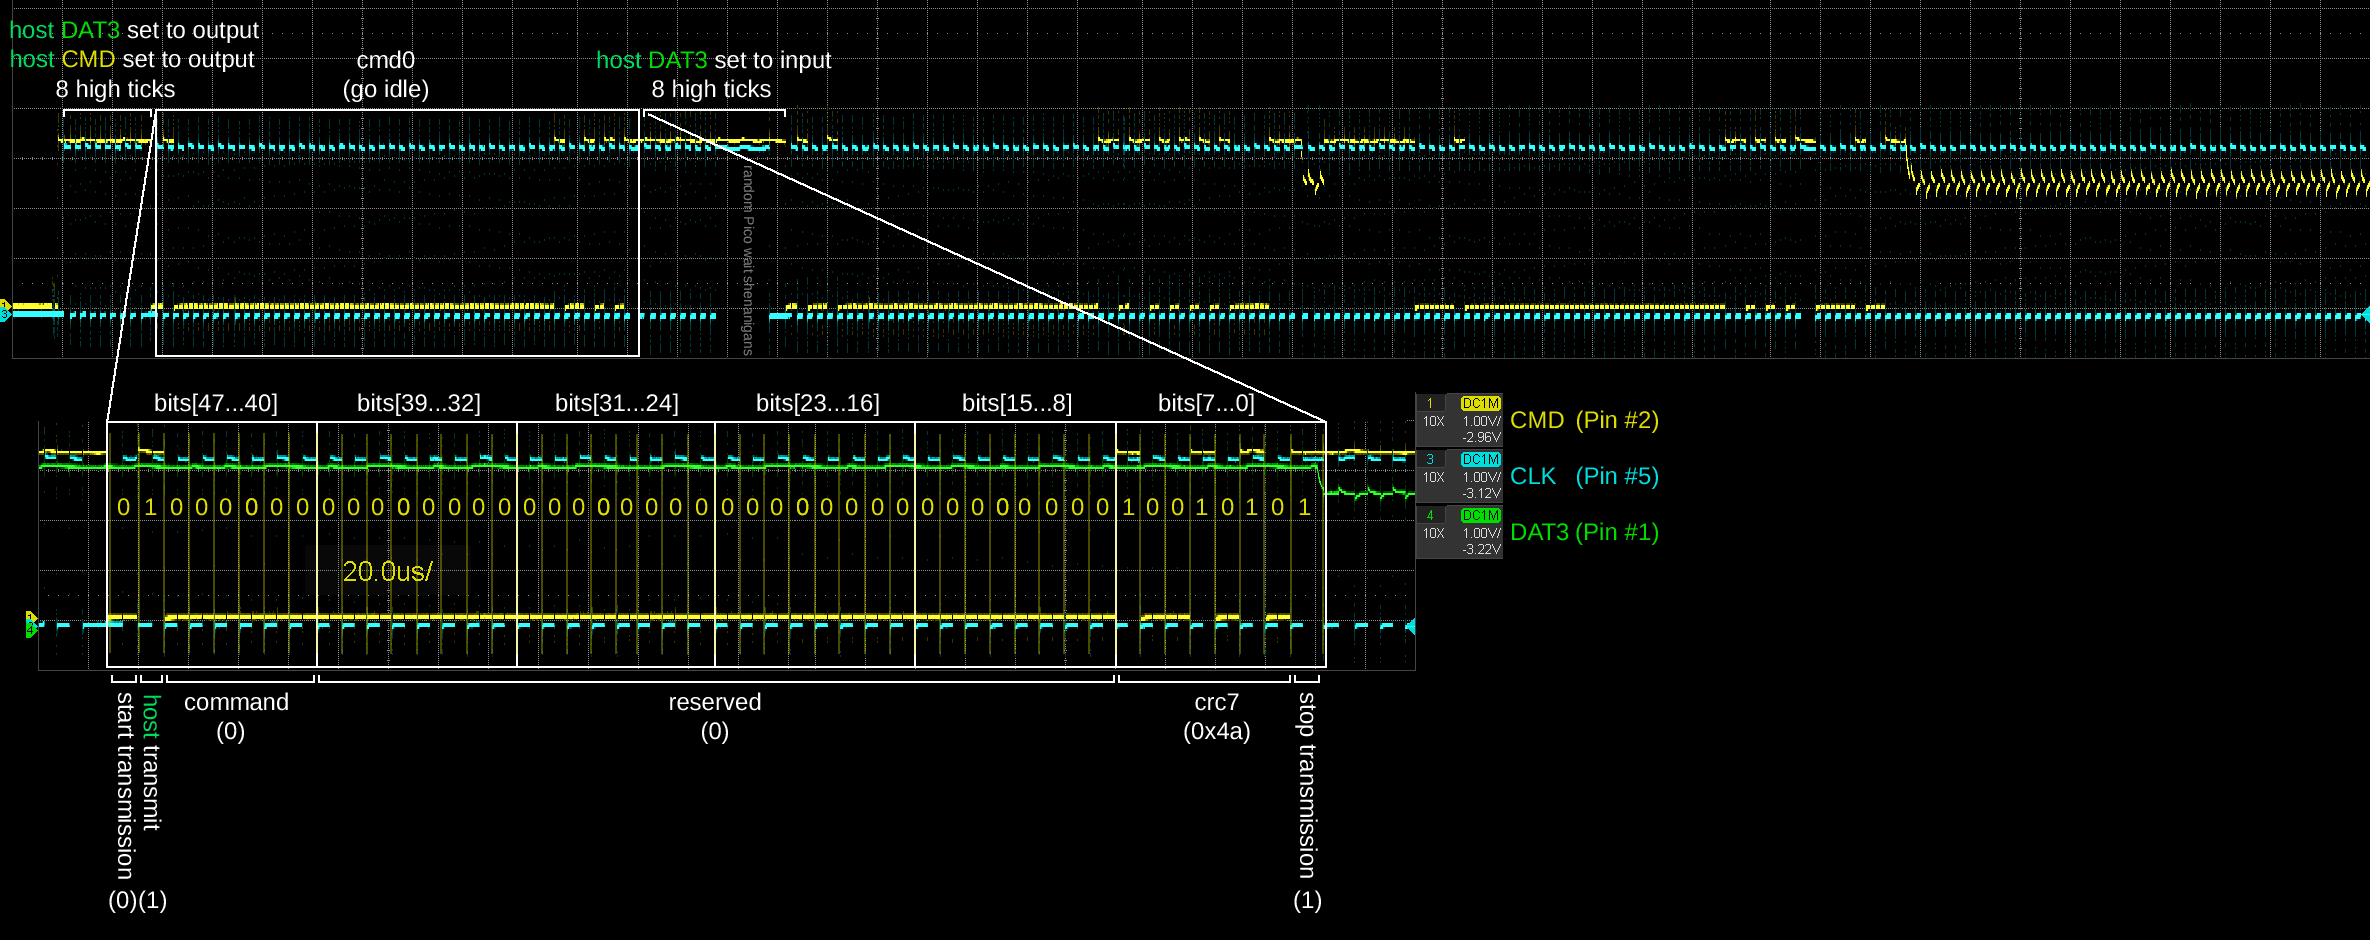The height and width of the screenshot is (940, 2370).
Task: Click the cyan CLK (Pin #5) label
Action: pyautogui.click(x=1584, y=476)
